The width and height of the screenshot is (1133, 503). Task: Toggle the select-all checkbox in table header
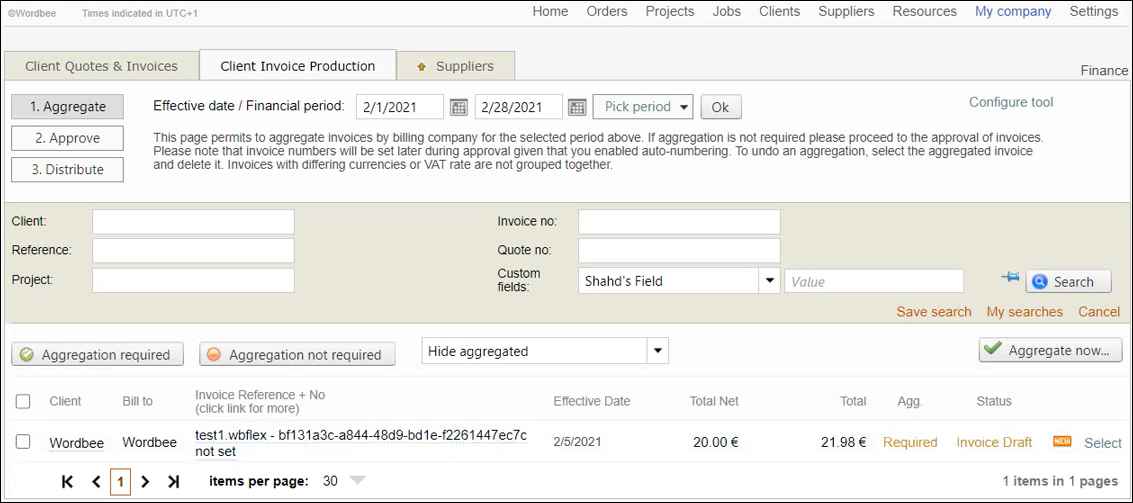click(23, 401)
